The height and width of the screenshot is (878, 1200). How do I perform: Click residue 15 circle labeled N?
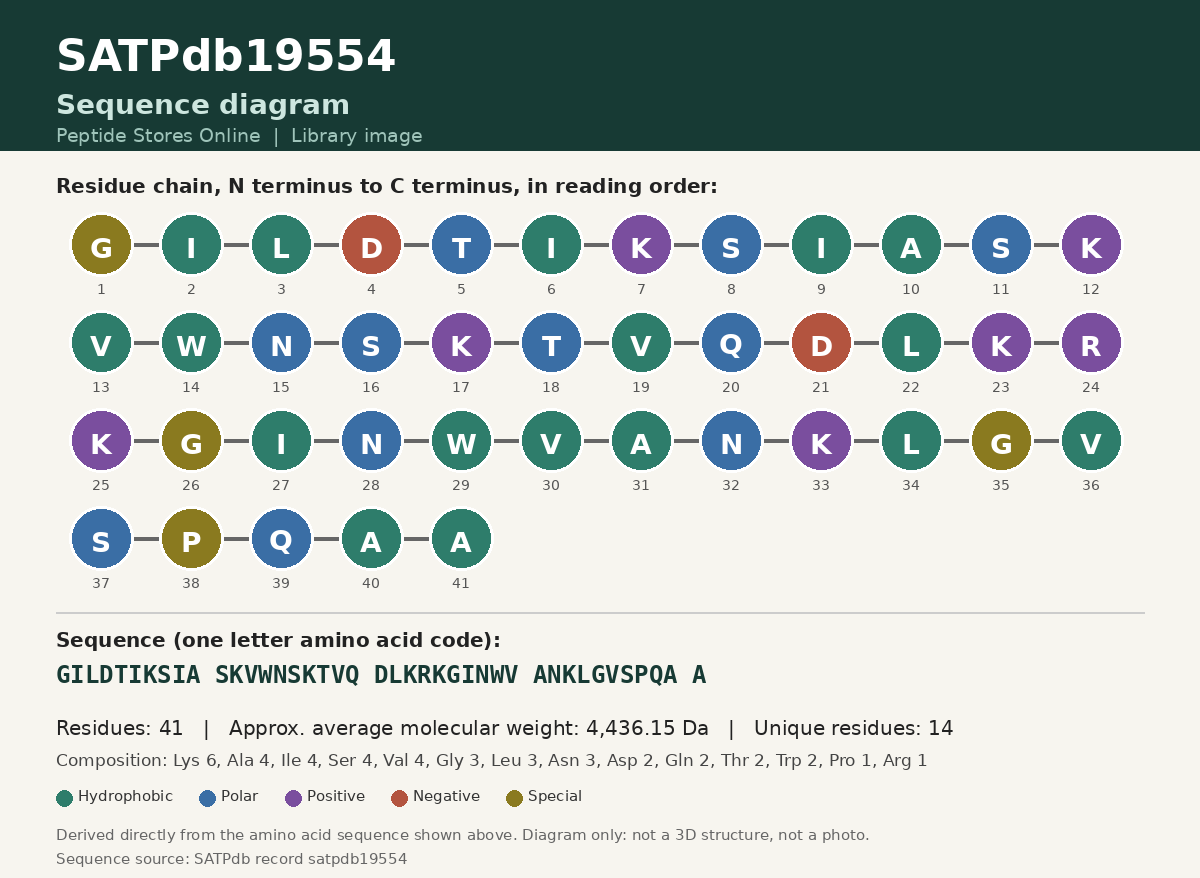point(281,343)
